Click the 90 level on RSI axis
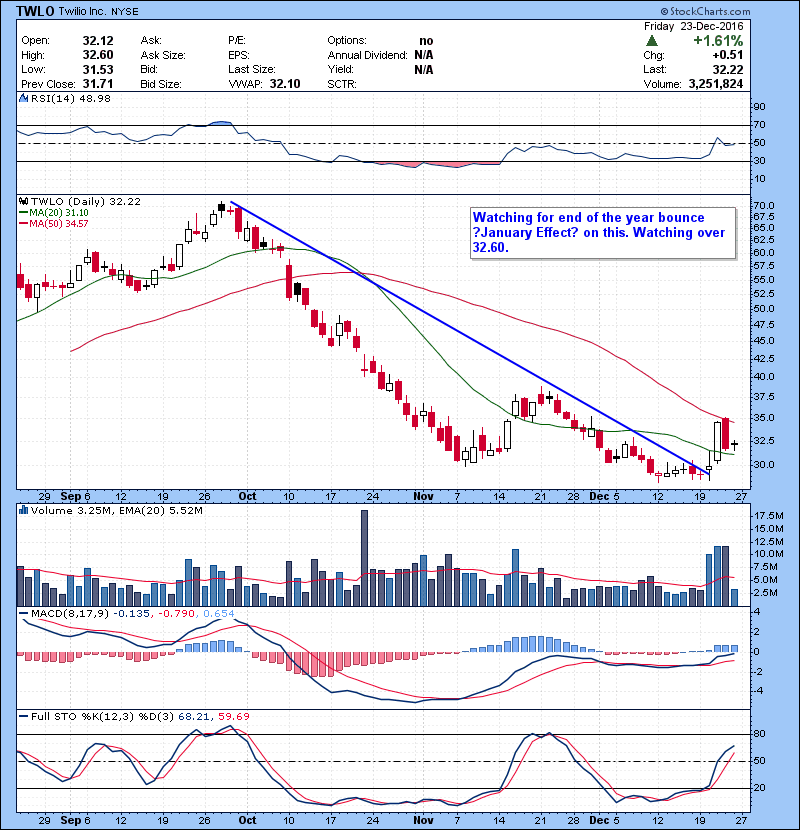 (759, 106)
